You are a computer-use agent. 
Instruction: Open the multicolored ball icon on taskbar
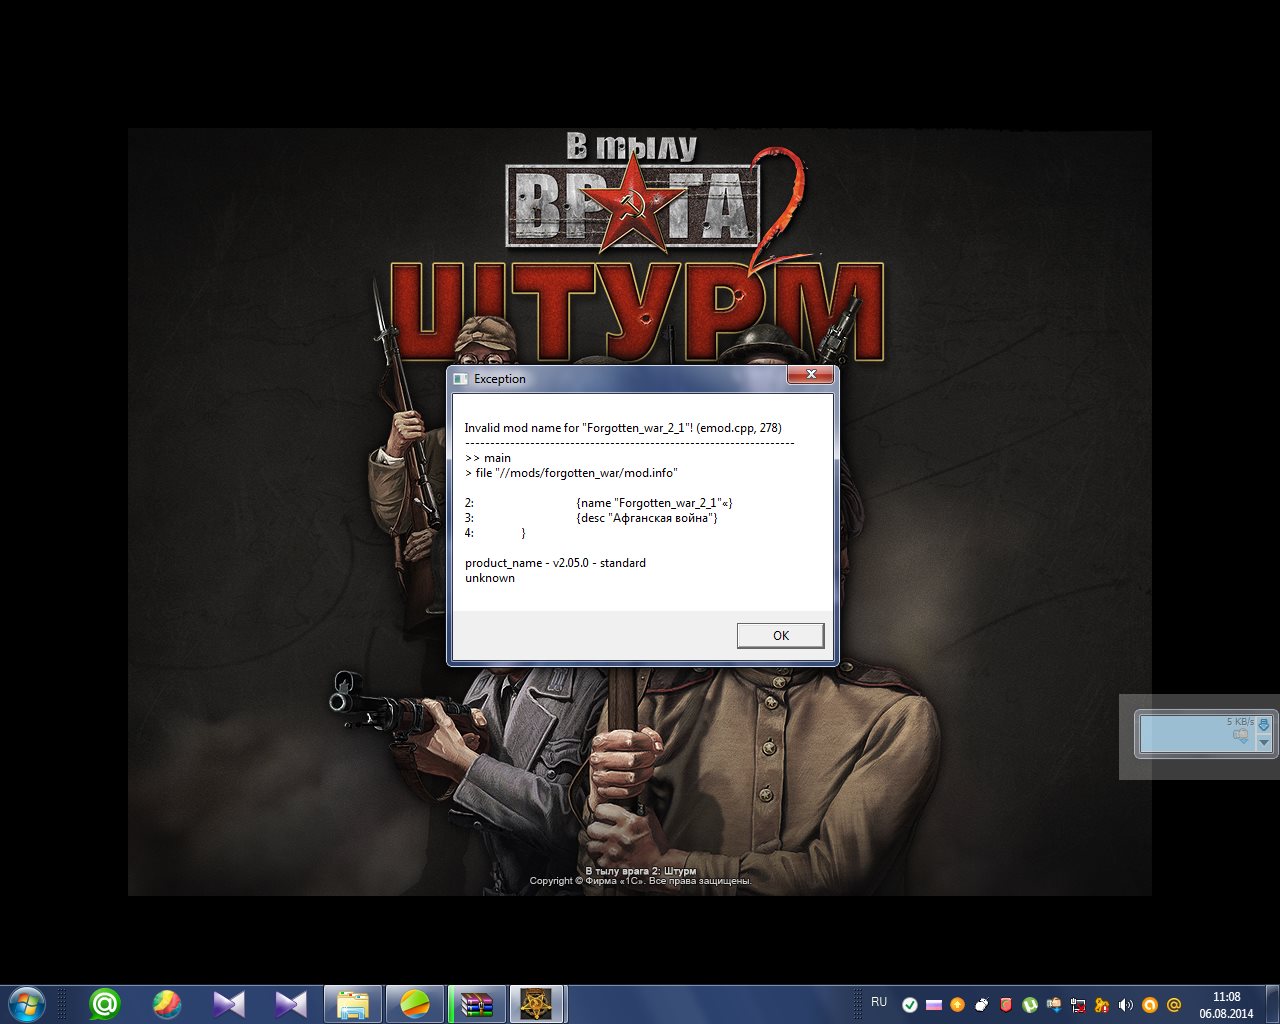coord(167,1003)
